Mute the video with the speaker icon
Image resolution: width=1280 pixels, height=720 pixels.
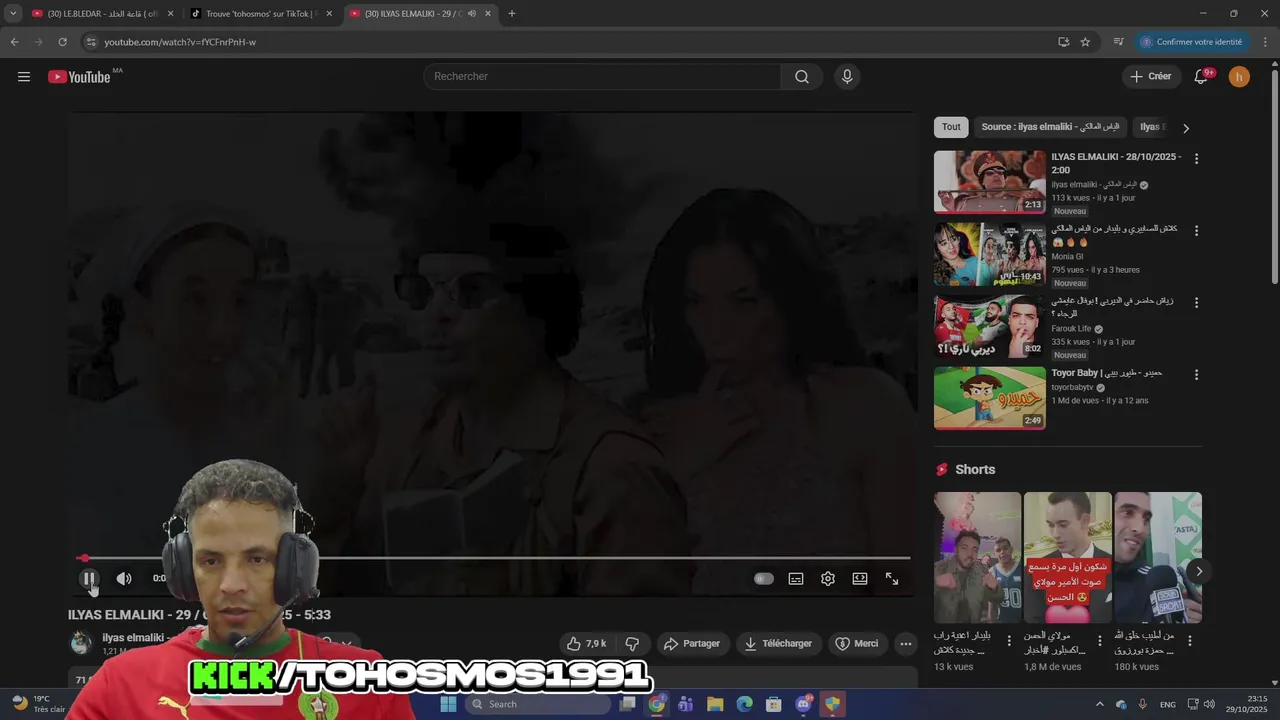click(x=124, y=578)
